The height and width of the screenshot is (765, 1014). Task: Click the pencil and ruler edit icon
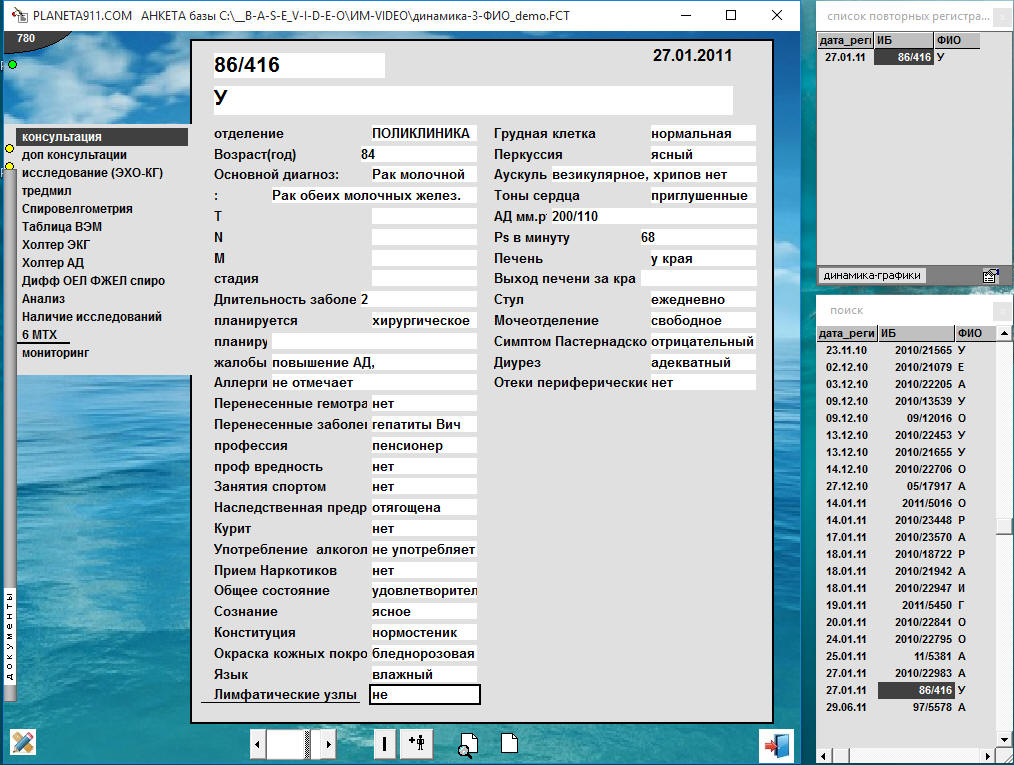tap(22, 743)
